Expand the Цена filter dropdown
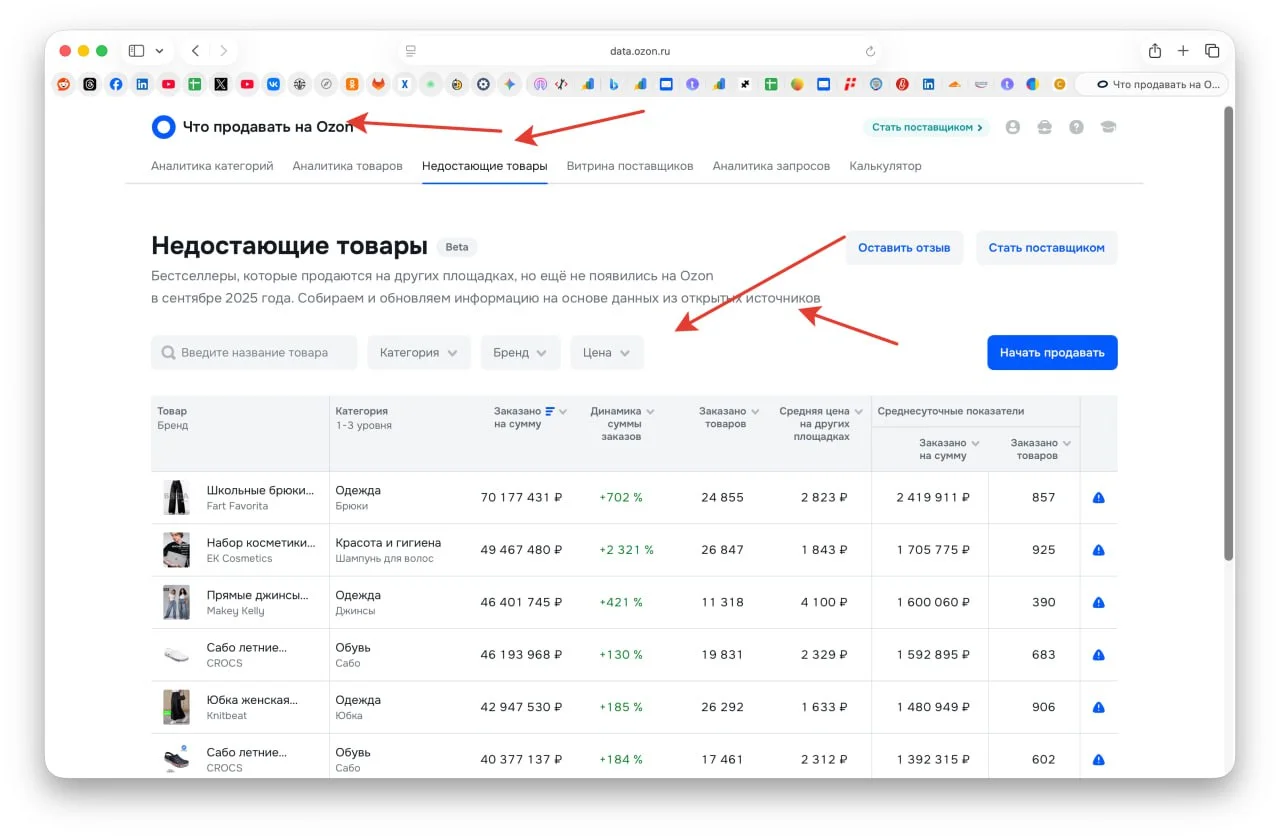1280x837 pixels. [x=606, y=353]
